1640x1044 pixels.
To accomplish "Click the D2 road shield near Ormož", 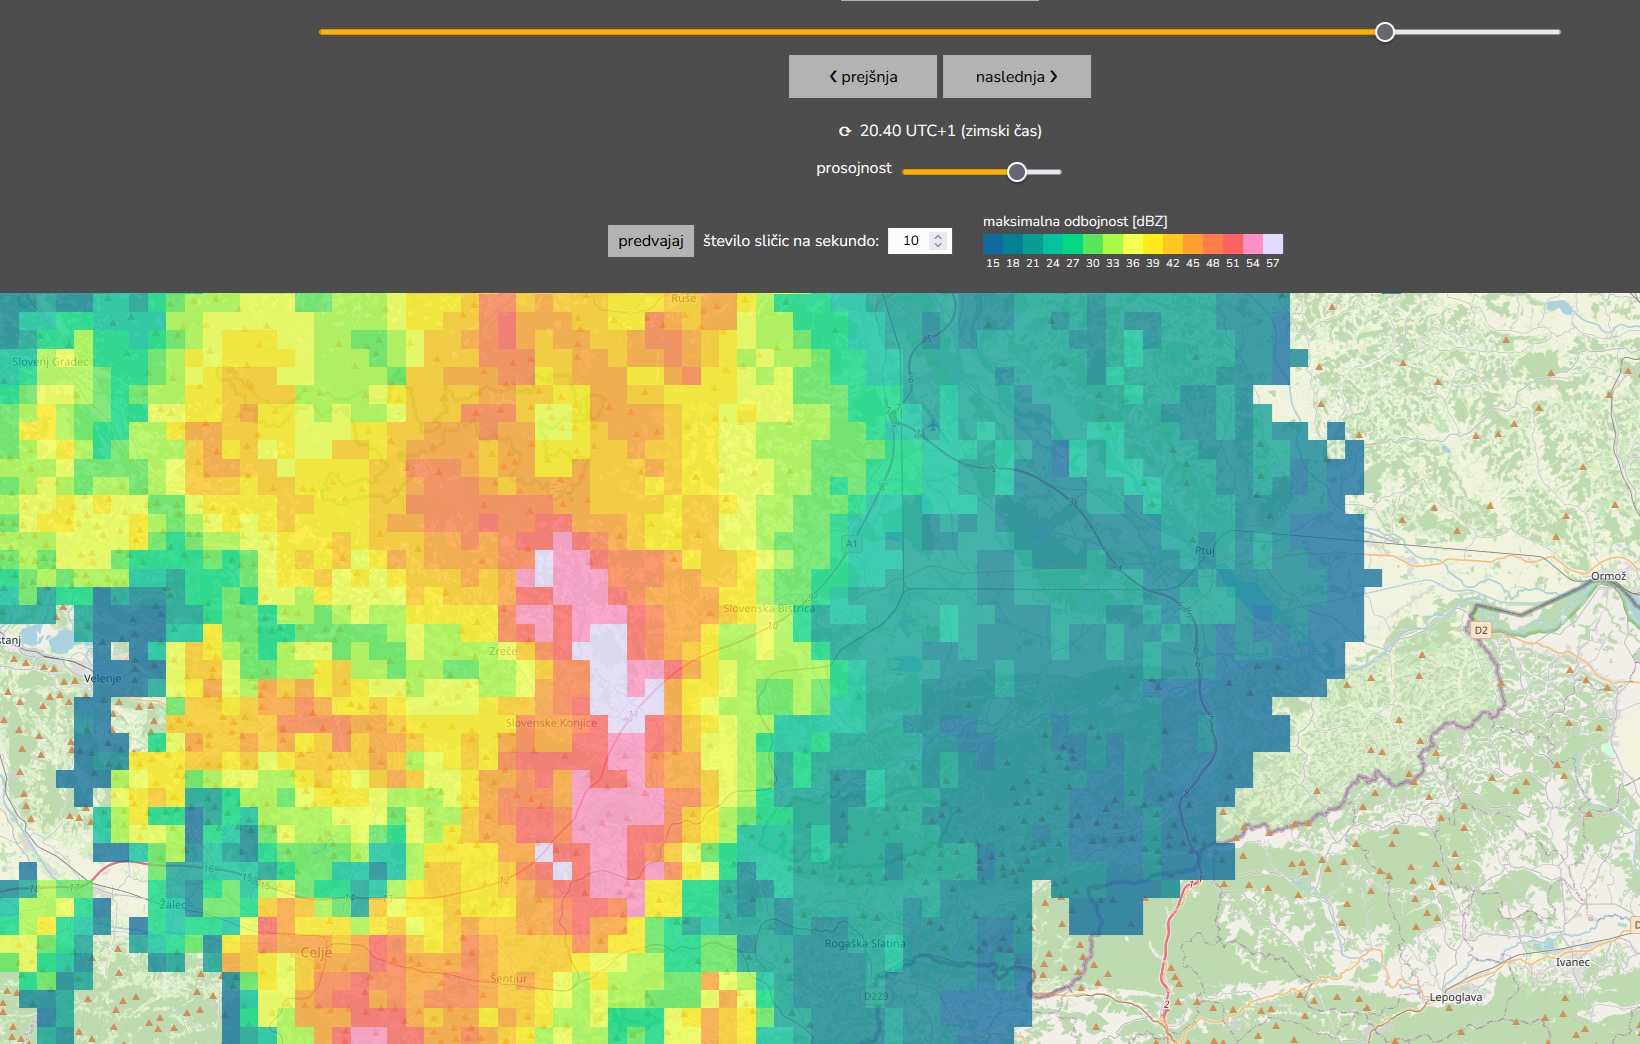I will point(1481,630).
